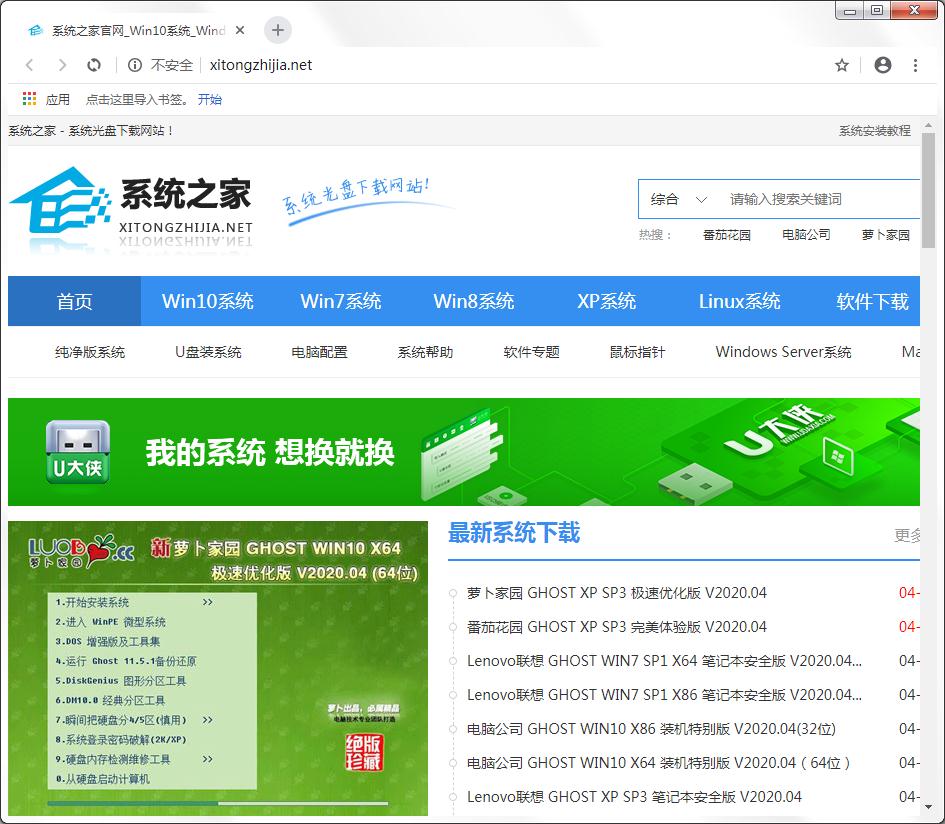Open the 综合 search category dropdown
The image size is (945, 824).
[677, 199]
